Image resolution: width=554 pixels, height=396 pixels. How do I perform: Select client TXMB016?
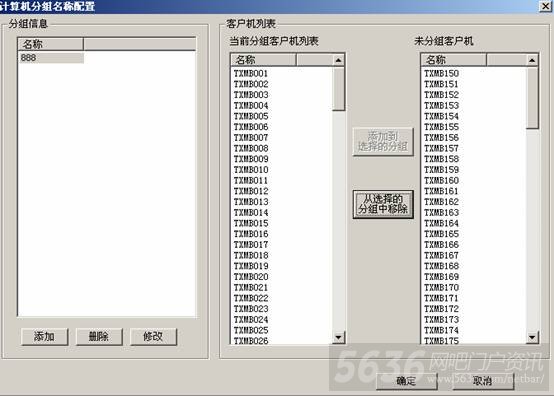pos(251,234)
